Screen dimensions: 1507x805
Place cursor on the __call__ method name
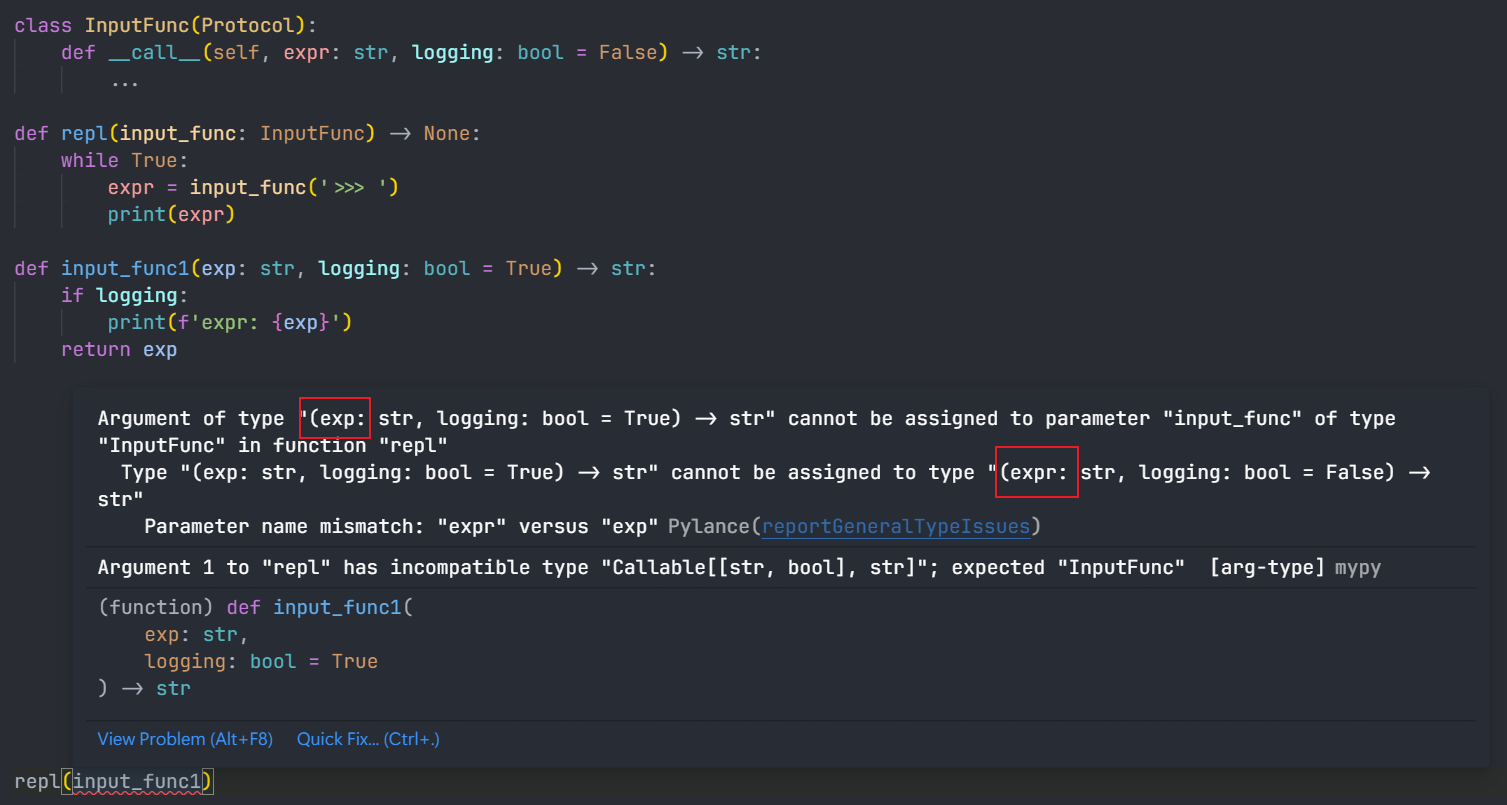point(154,52)
